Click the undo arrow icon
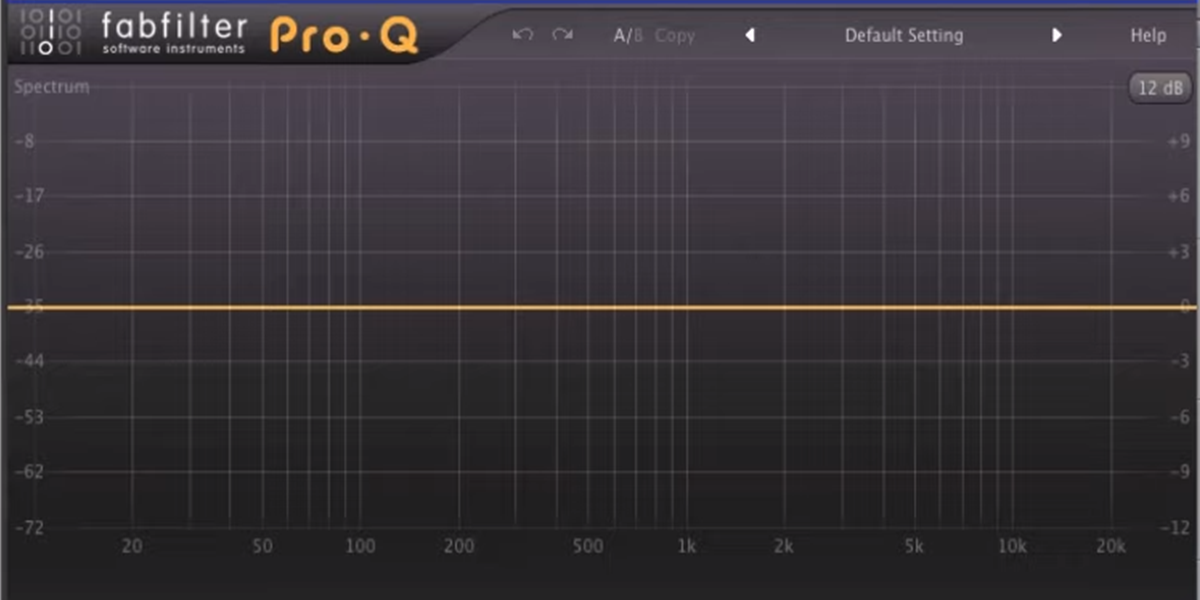 point(521,34)
